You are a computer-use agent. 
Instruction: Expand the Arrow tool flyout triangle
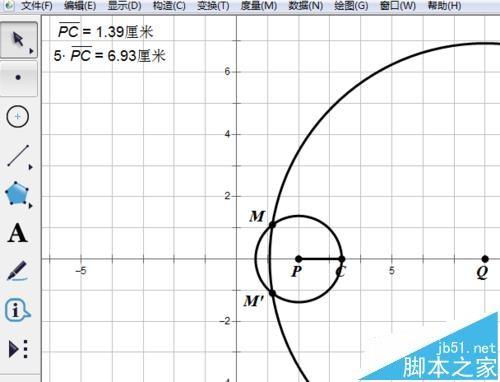tap(31, 51)
